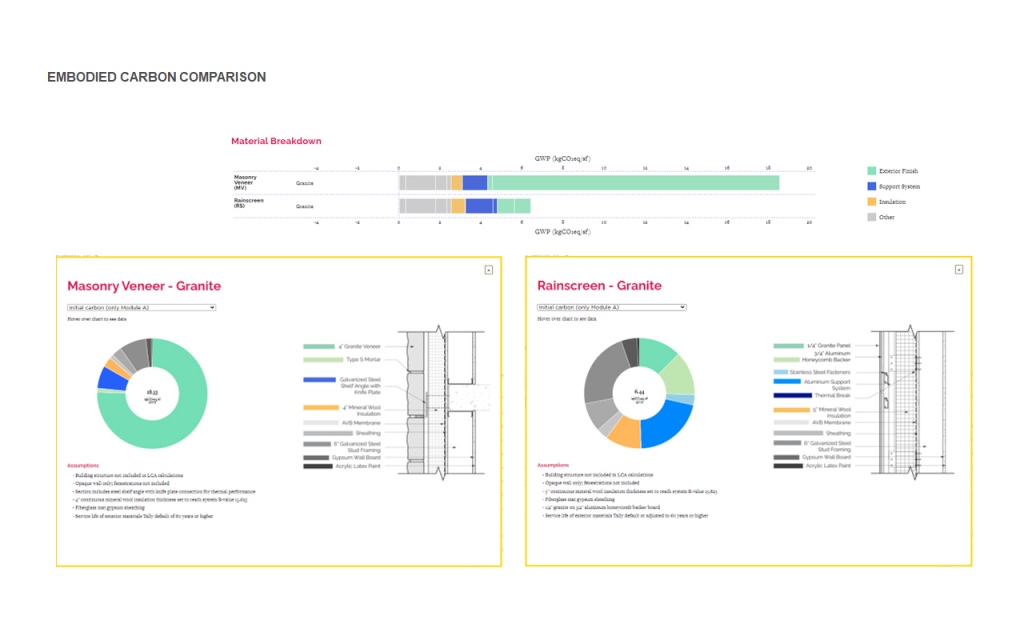1024x624 pixels.
Task: Click the Exterior Finish legend swatch
Action: pos(871,171)
